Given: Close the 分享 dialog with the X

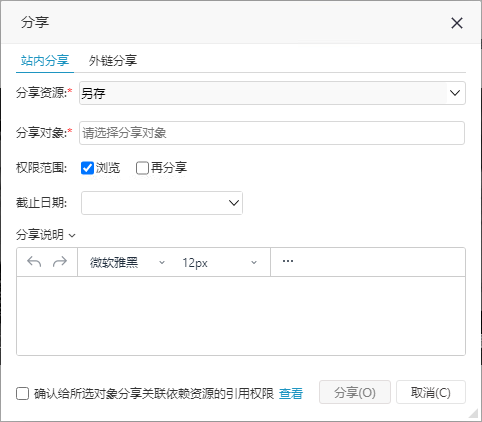Looking at the screenshot, I should tap(457, 23).
